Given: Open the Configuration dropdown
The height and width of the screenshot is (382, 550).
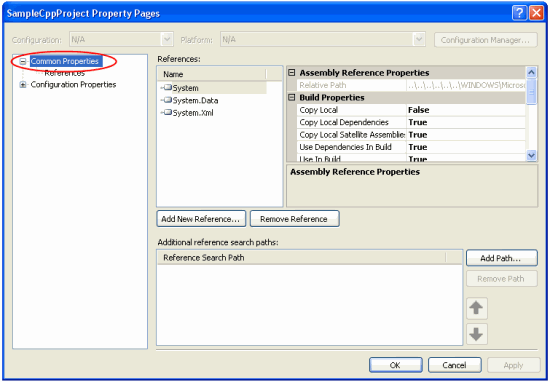Looking at the screenshot, I should point(167,39).
